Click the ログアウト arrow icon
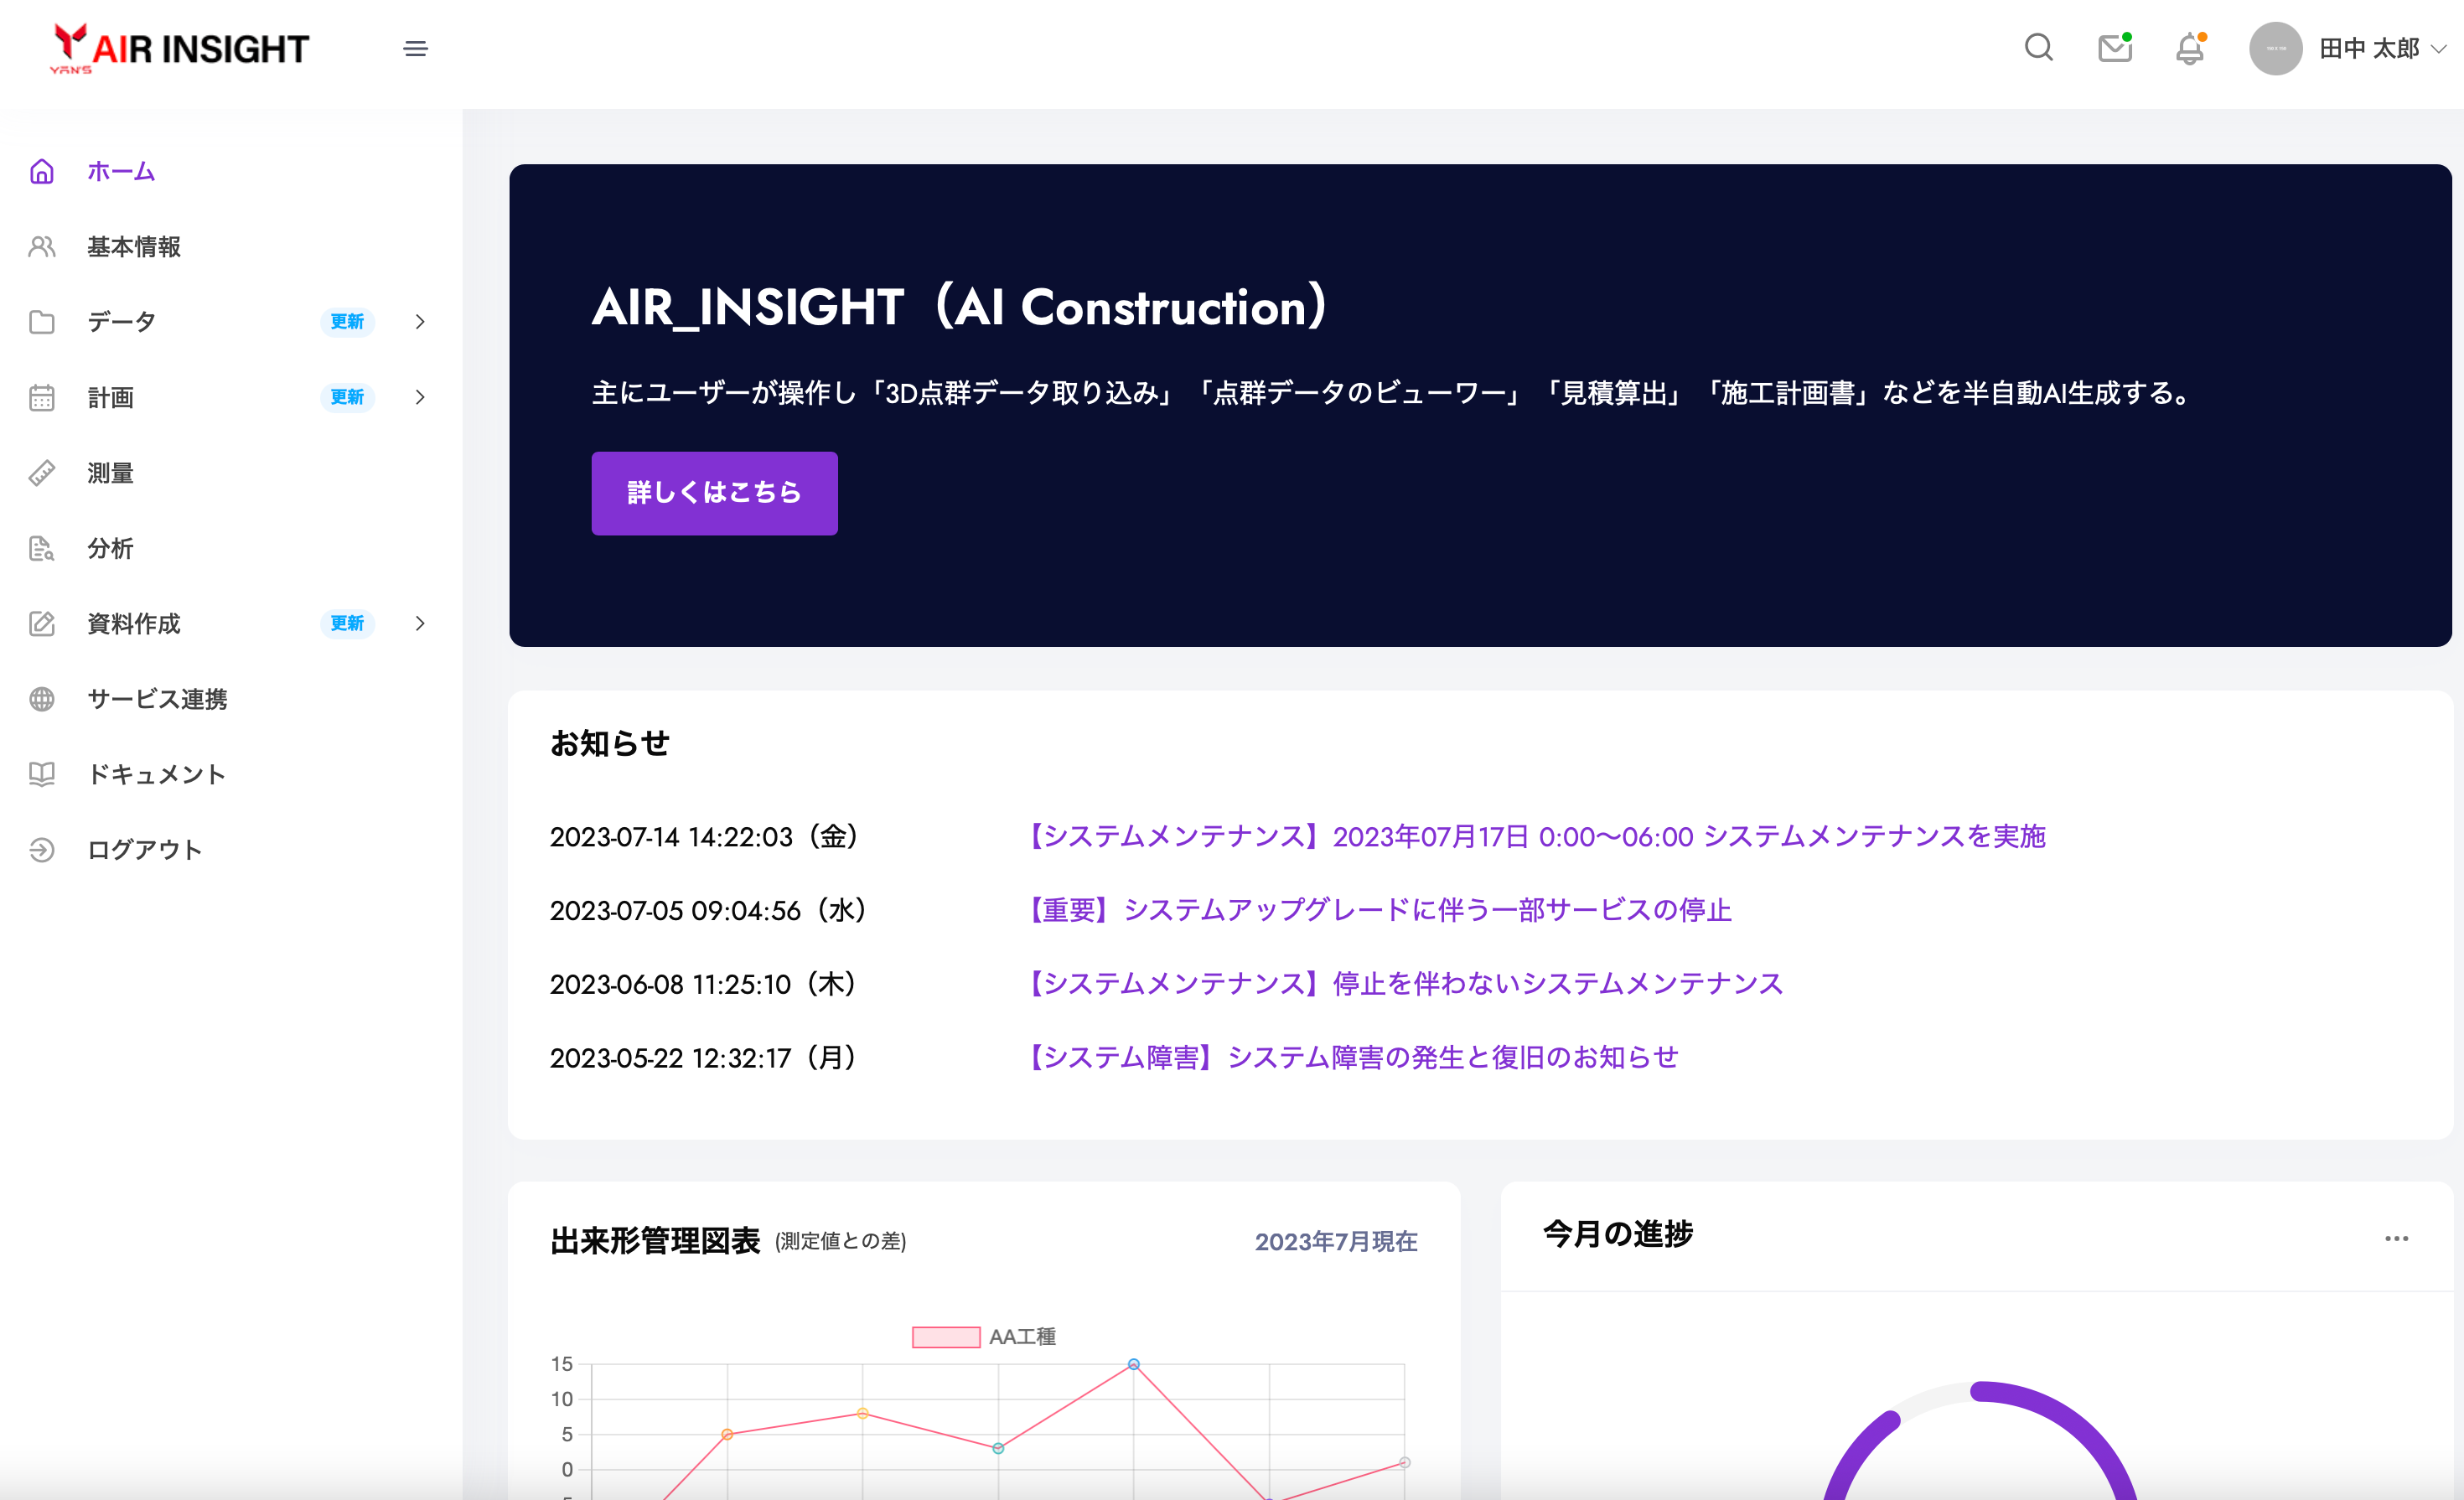Image resolution: width=2464 pixels, height=1500 pixels. pyautogui.click(x=42, y=850)
